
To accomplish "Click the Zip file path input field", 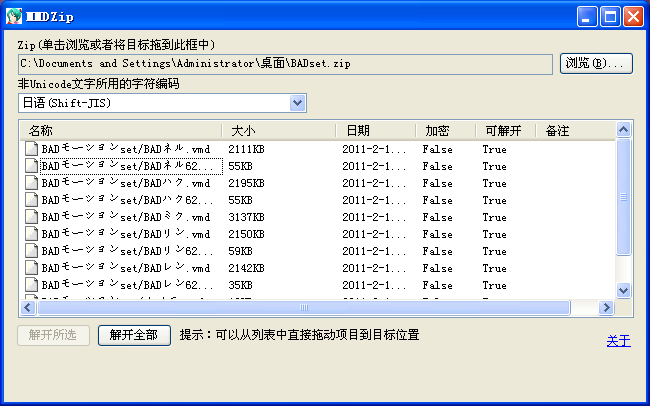I will [x=285, y=64].
